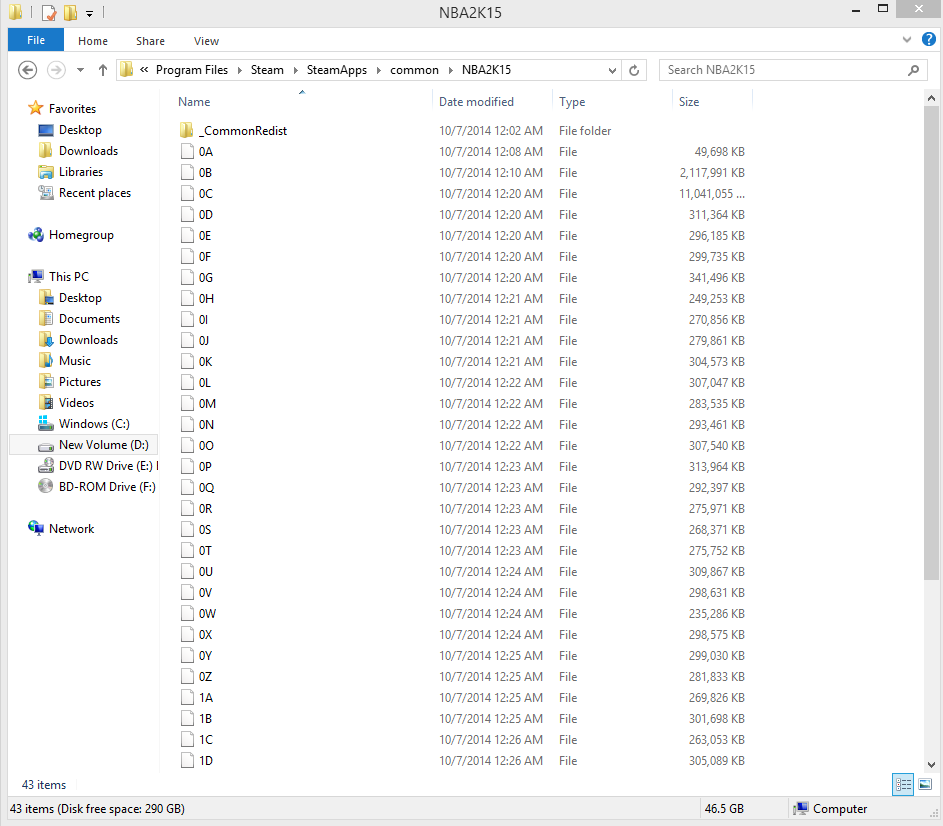Viewport: 943px width, 826px height.
Task: Select common in the breadcrumb path
Action: (x=414, y=70)
